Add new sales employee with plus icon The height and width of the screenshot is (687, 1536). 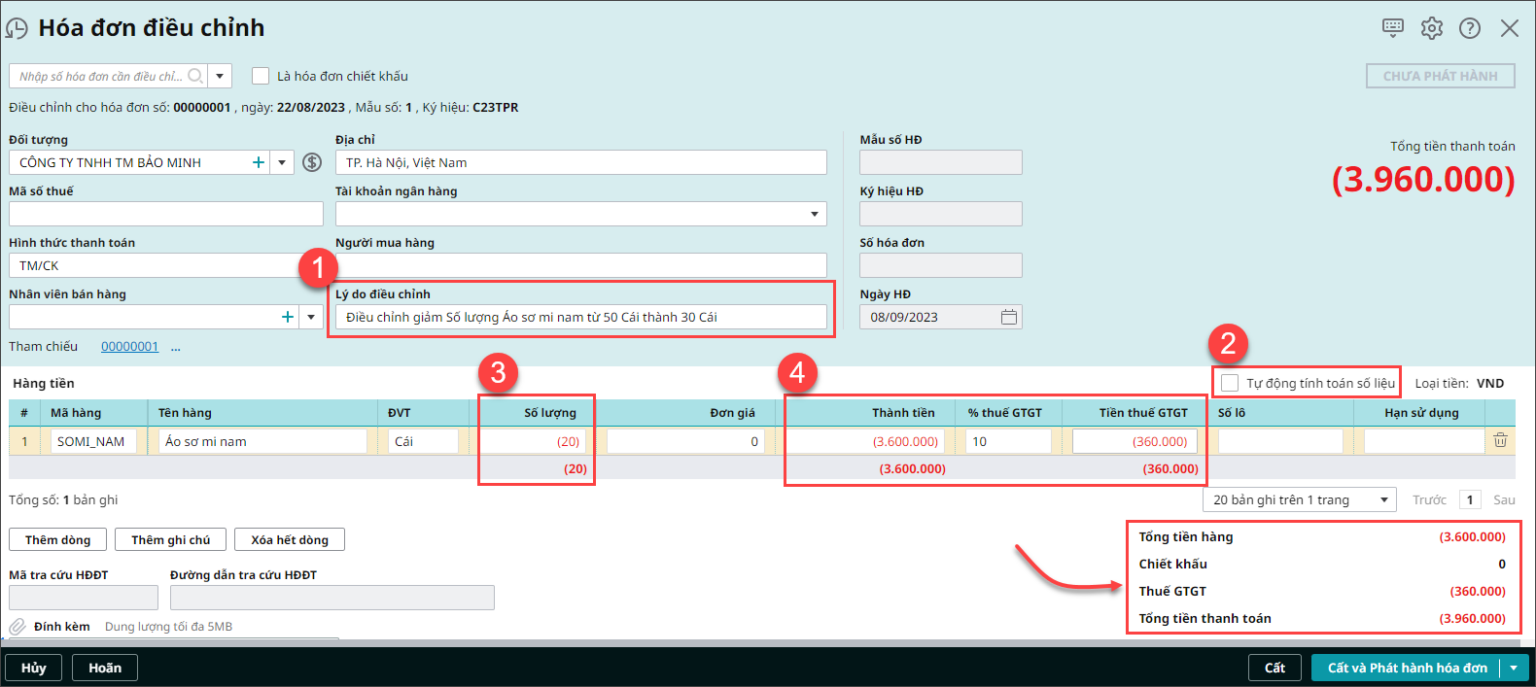287,317
